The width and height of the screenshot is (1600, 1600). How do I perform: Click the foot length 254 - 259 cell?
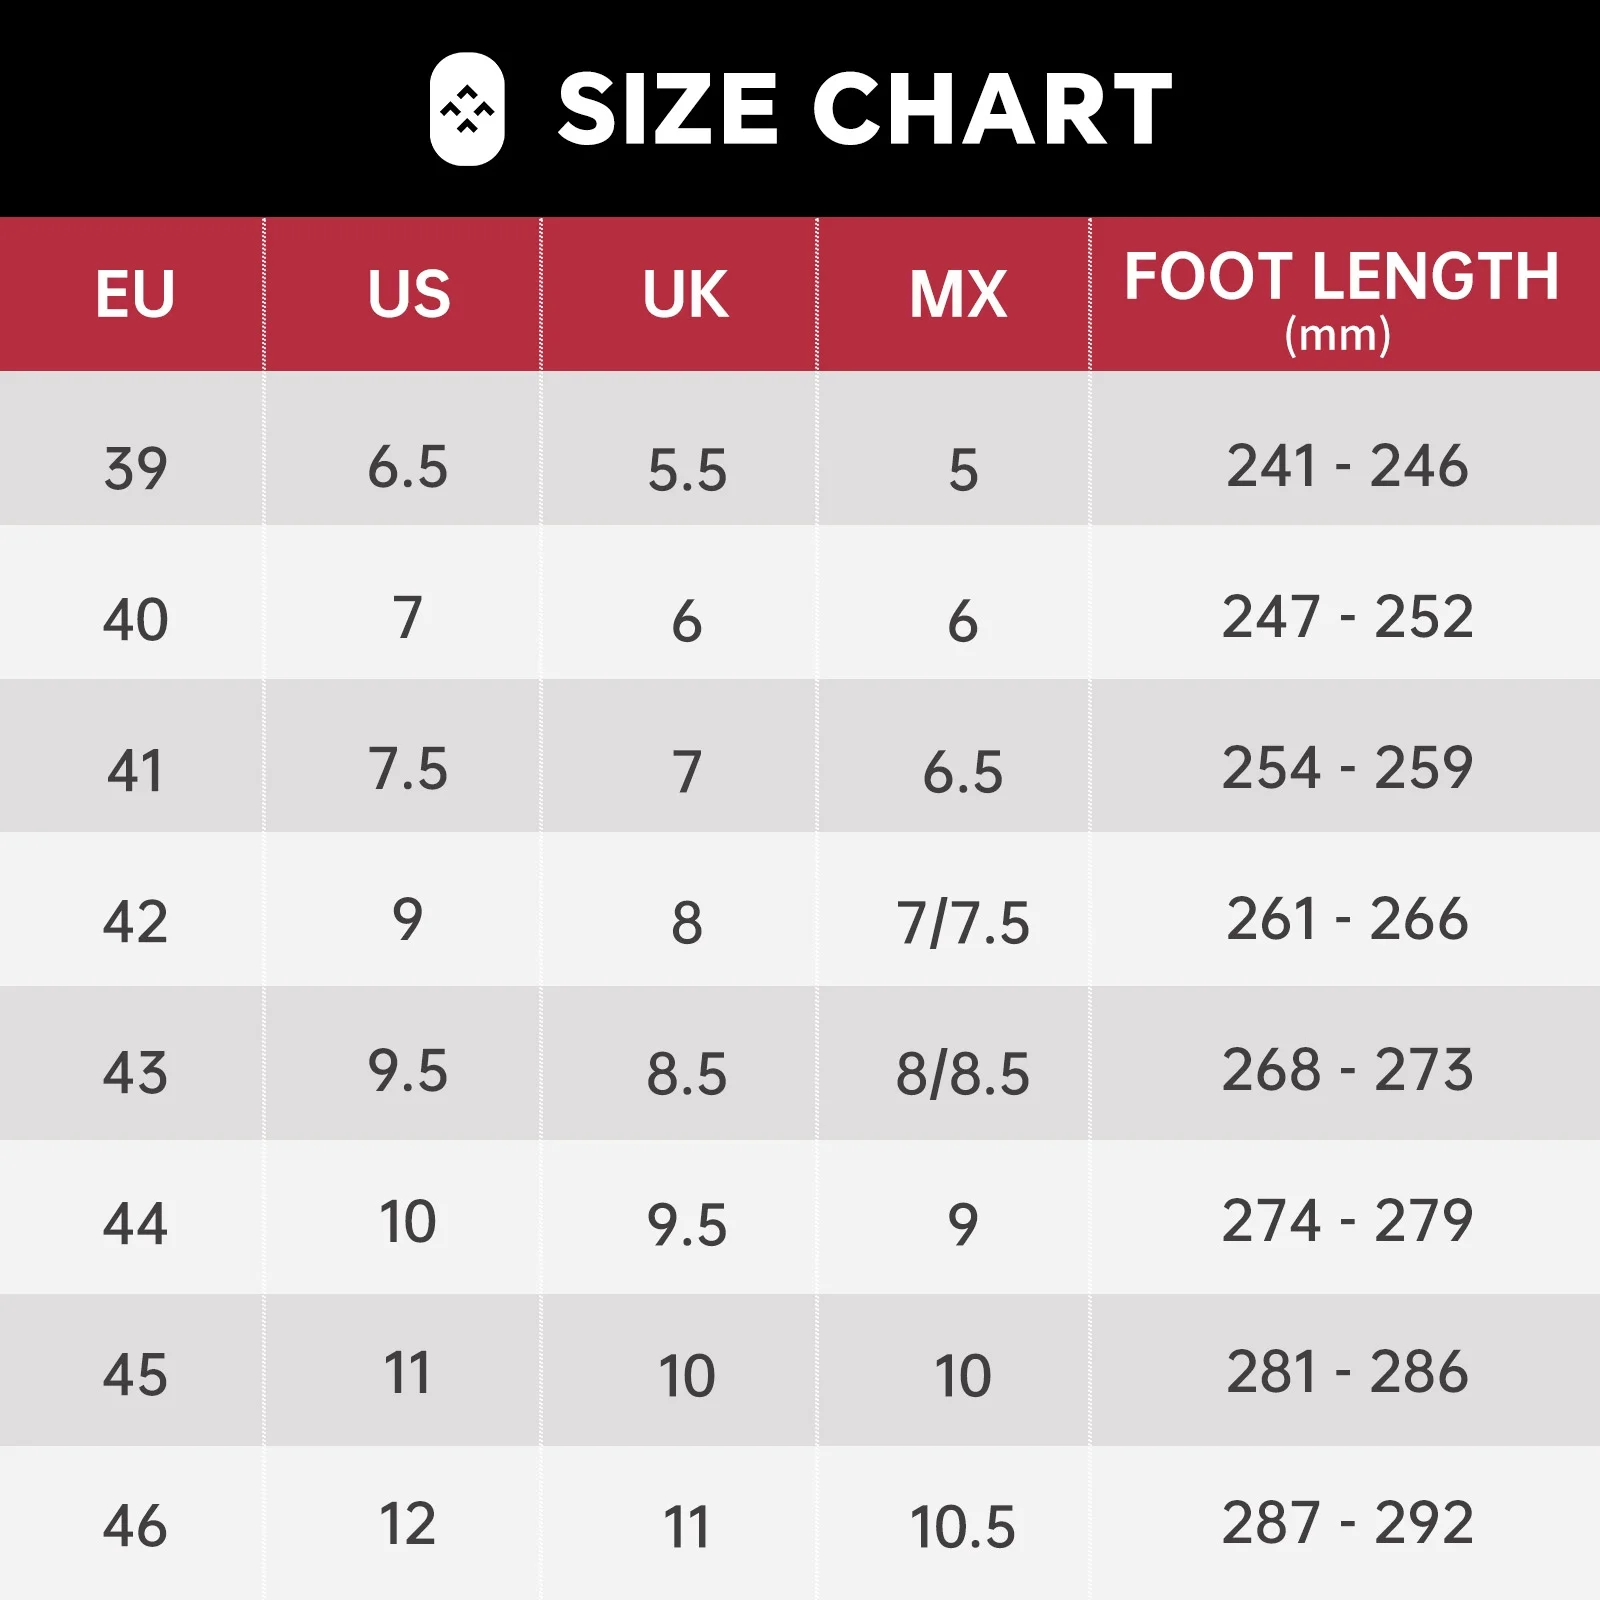point(1346,768)
